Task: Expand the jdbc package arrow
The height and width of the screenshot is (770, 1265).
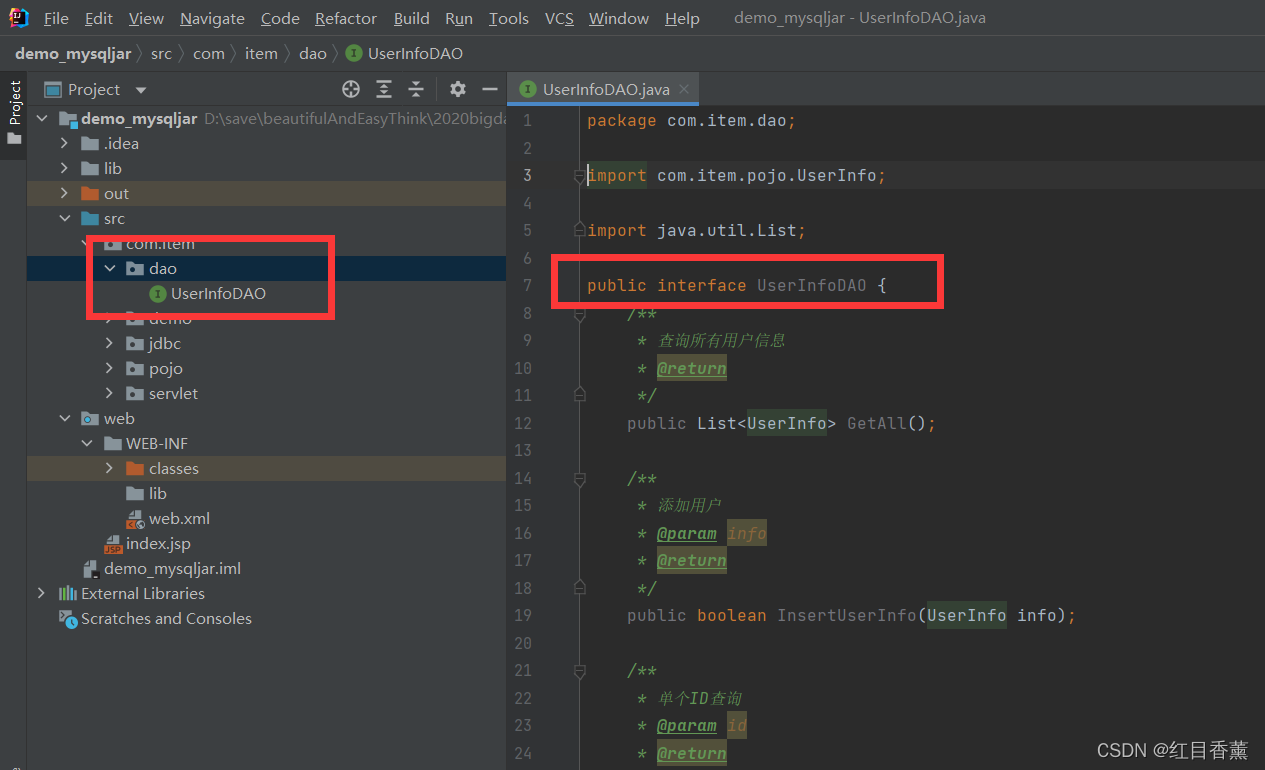Action: [x=110, y=343]
